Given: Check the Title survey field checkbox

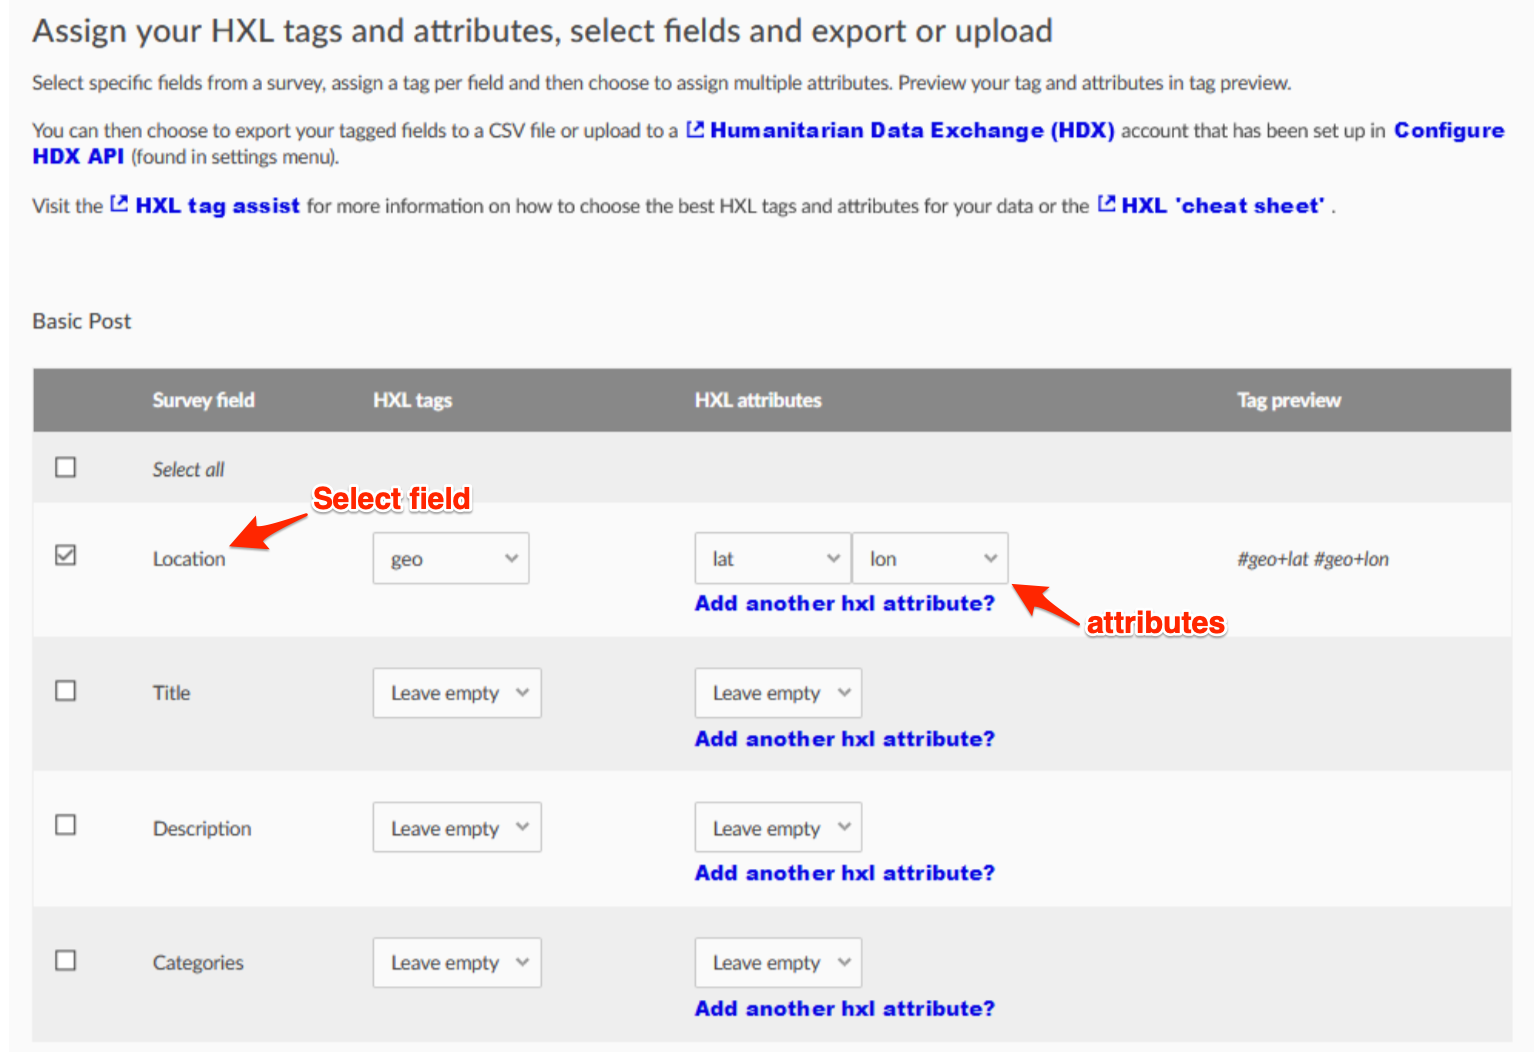Looking at the screenshot, I should [65, 690].
